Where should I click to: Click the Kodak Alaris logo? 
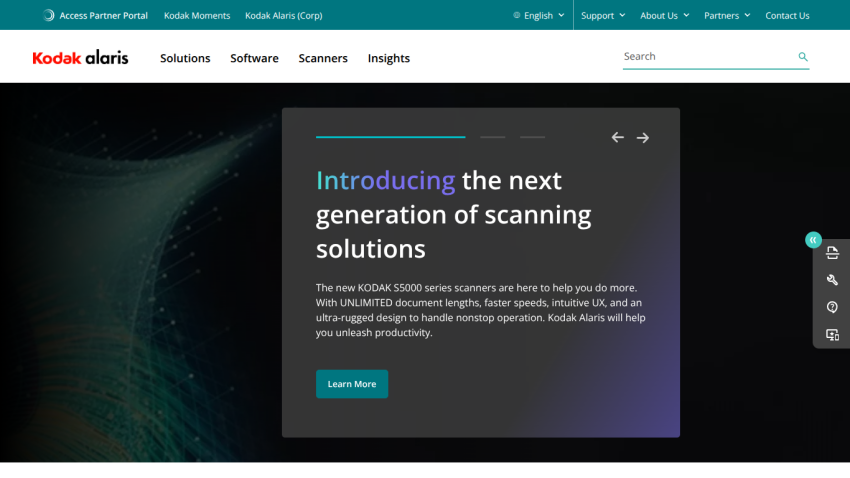(x=80, y=57)
